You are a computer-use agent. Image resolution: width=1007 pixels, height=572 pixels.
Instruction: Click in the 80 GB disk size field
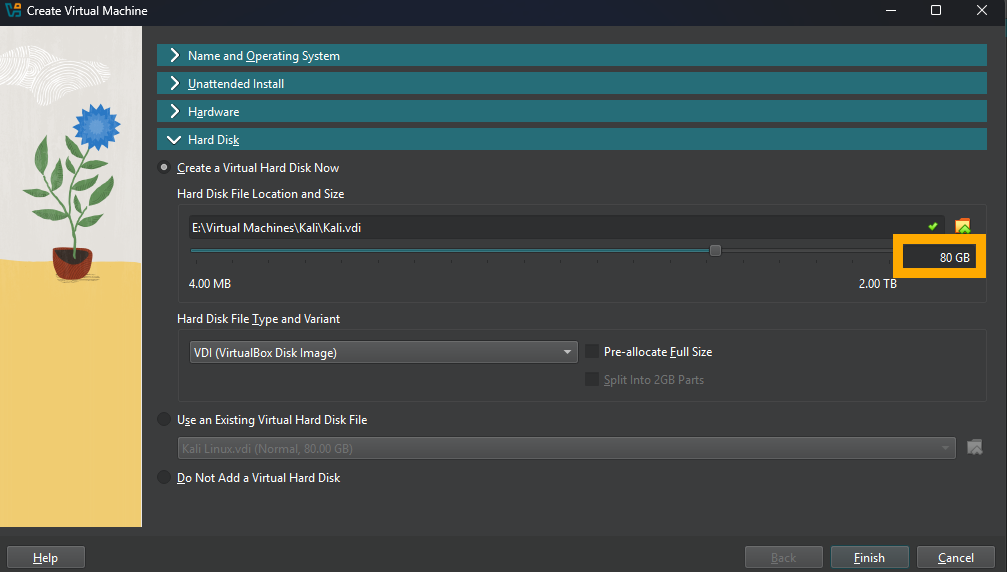[x=940, y=257]
